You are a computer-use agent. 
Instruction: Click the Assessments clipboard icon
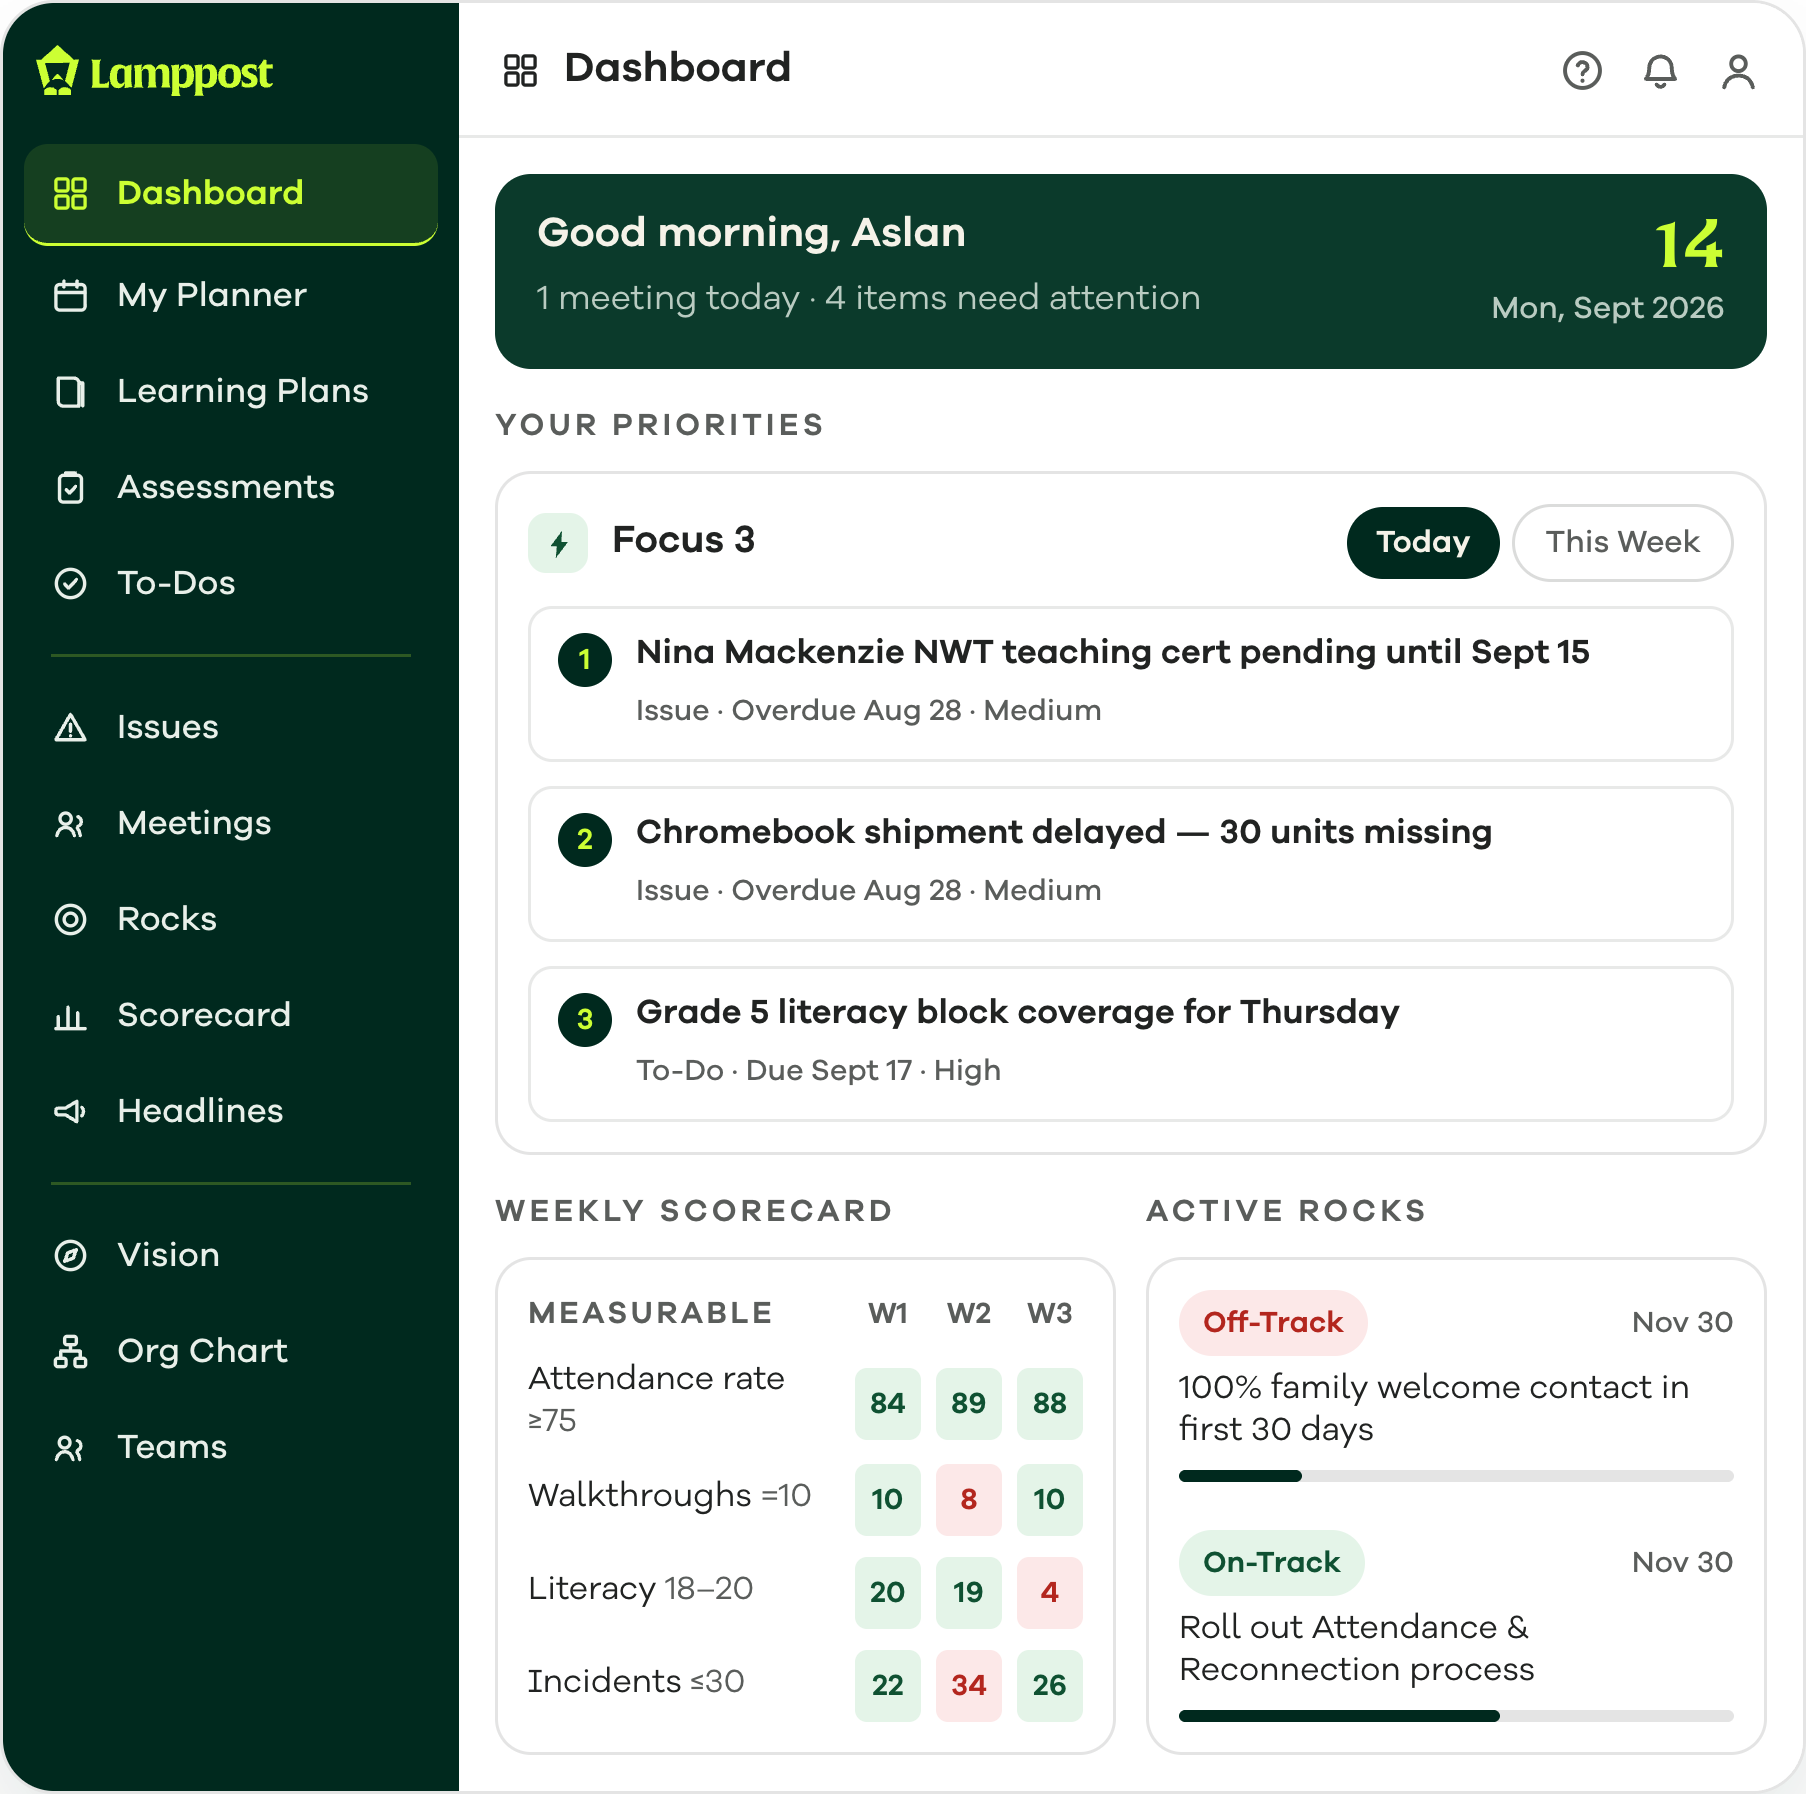click(x=70, y=487)
